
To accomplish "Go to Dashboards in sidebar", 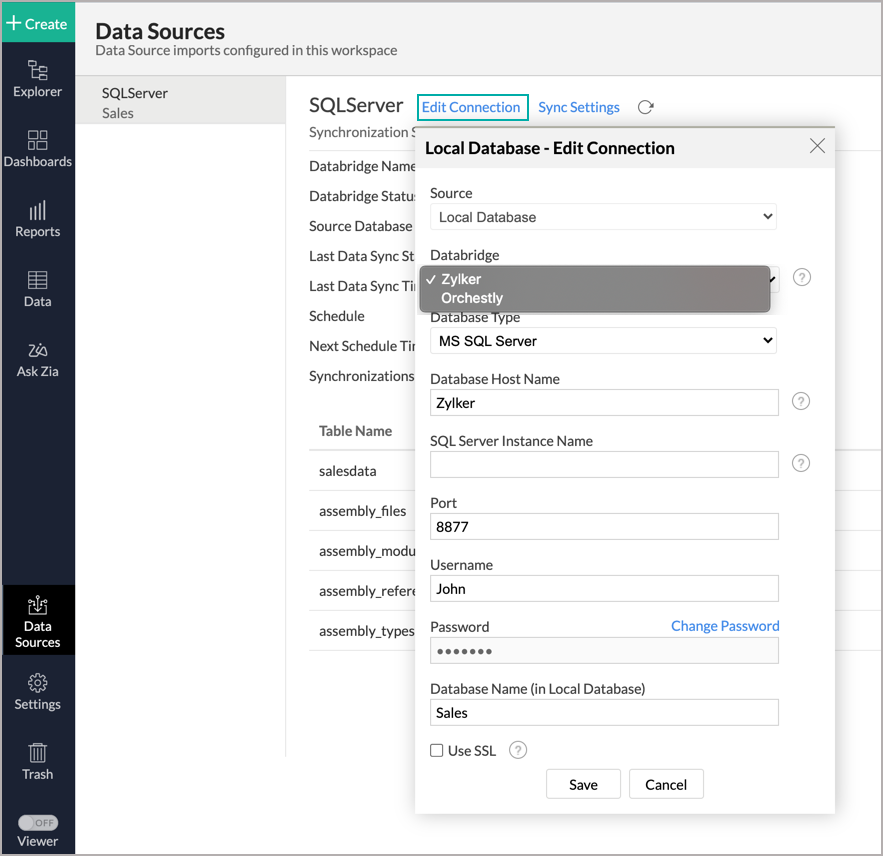I will click(x=37, y=149).
